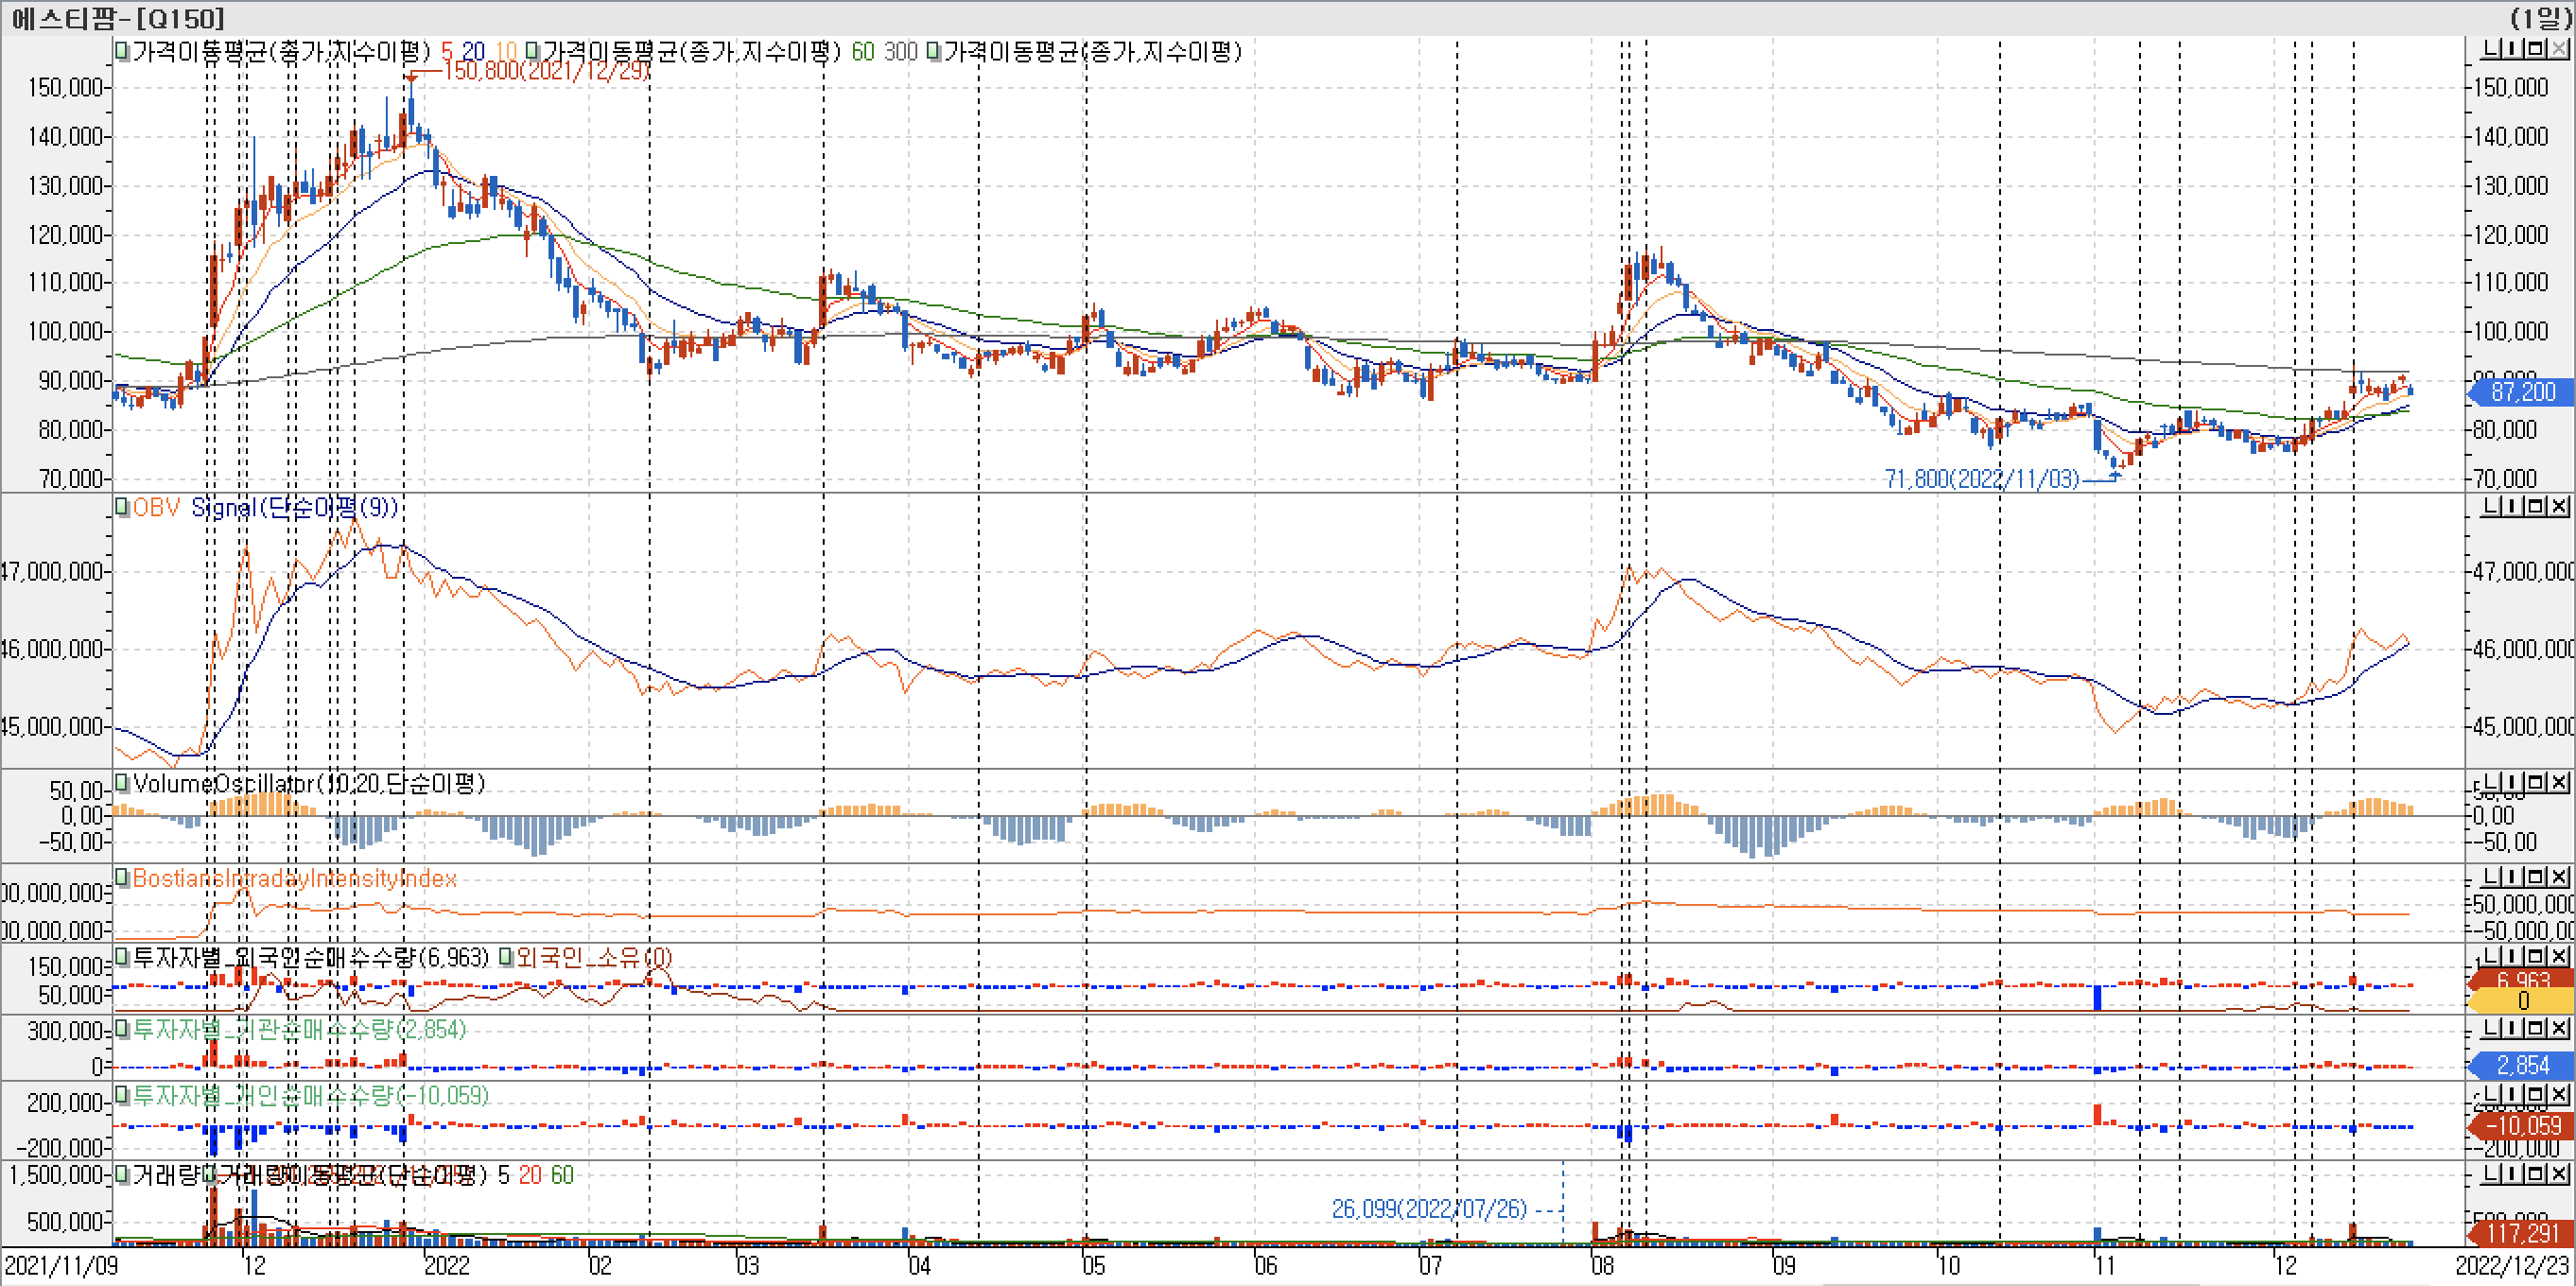Click the 150,800(2021/12/29) high price annotation
This screenshot has height=1286, width=2576.
[546, 70]
